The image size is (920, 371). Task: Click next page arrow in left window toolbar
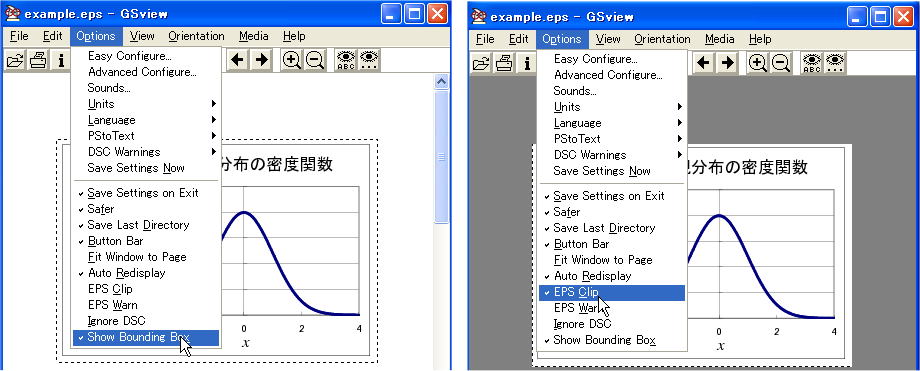tap(262, 60)
